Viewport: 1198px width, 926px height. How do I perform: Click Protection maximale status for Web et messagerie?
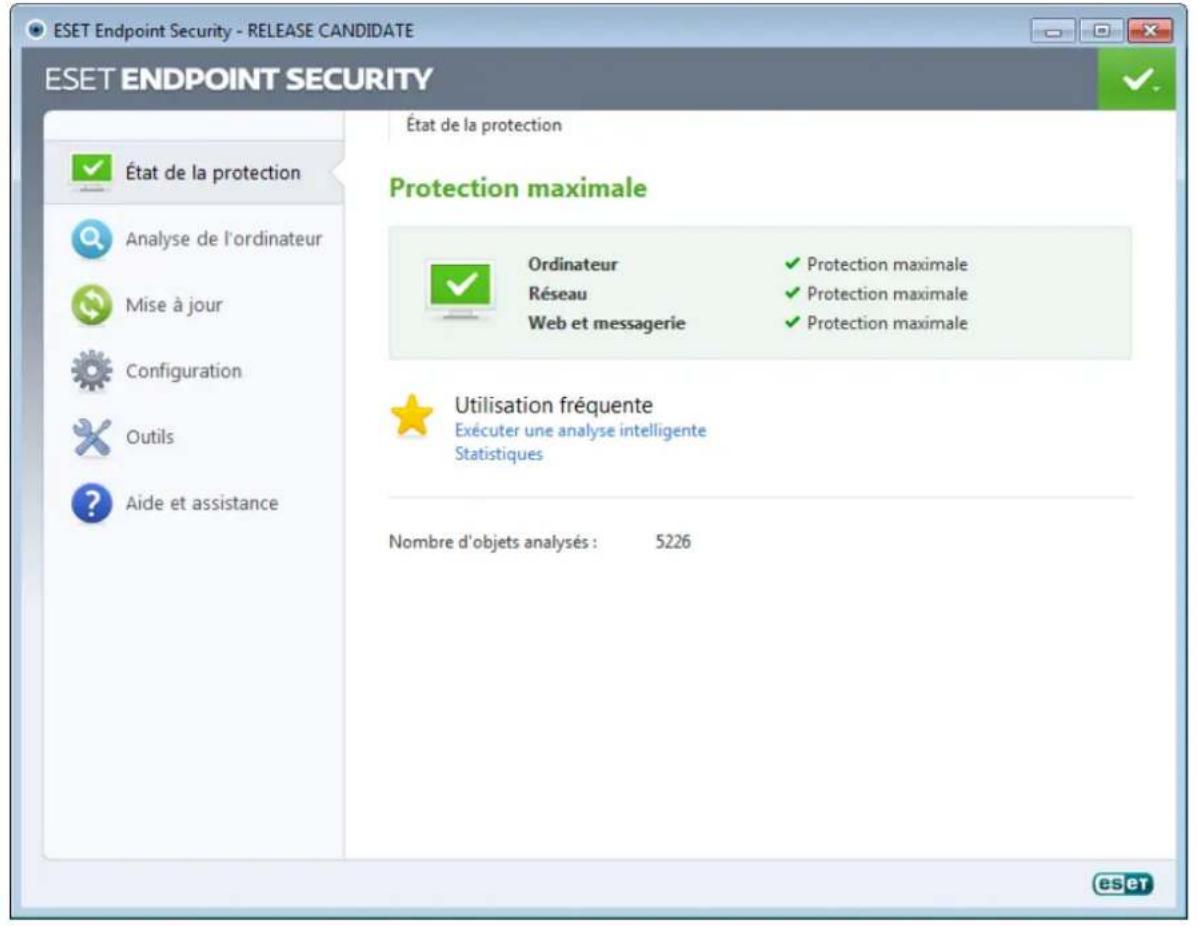(887, 323)
